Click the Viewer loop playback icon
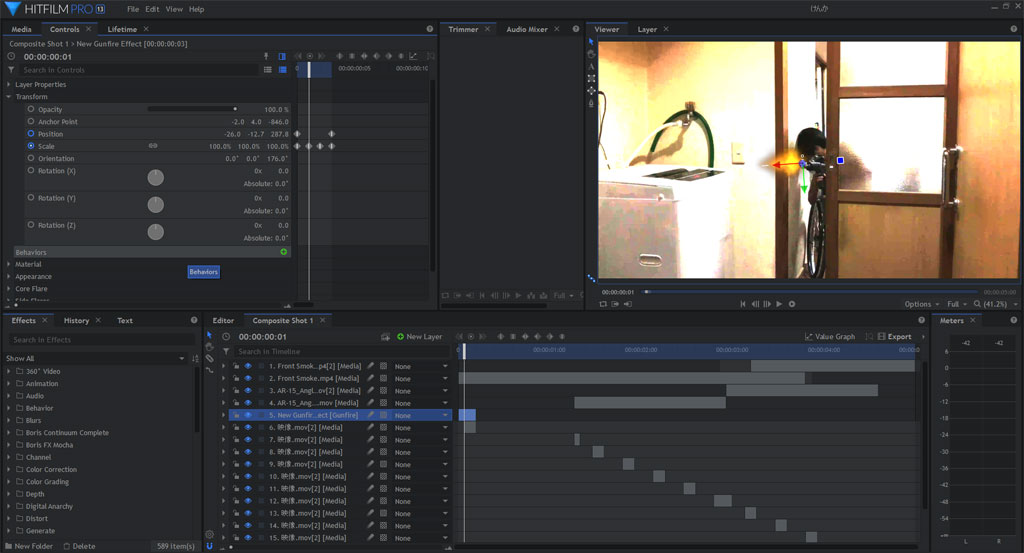Screen dimensions: 1024x553 tap(603, 304)
